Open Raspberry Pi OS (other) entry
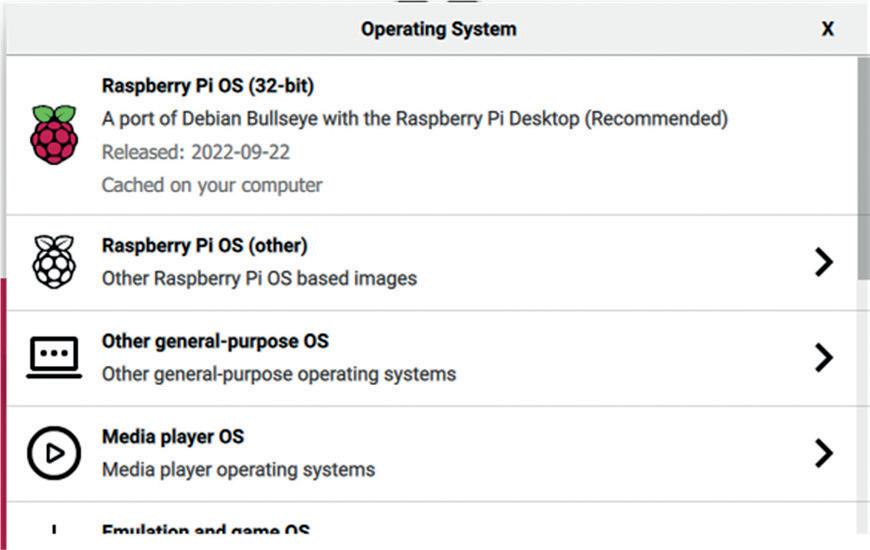 pyautogui.click(x=204, y=245)
